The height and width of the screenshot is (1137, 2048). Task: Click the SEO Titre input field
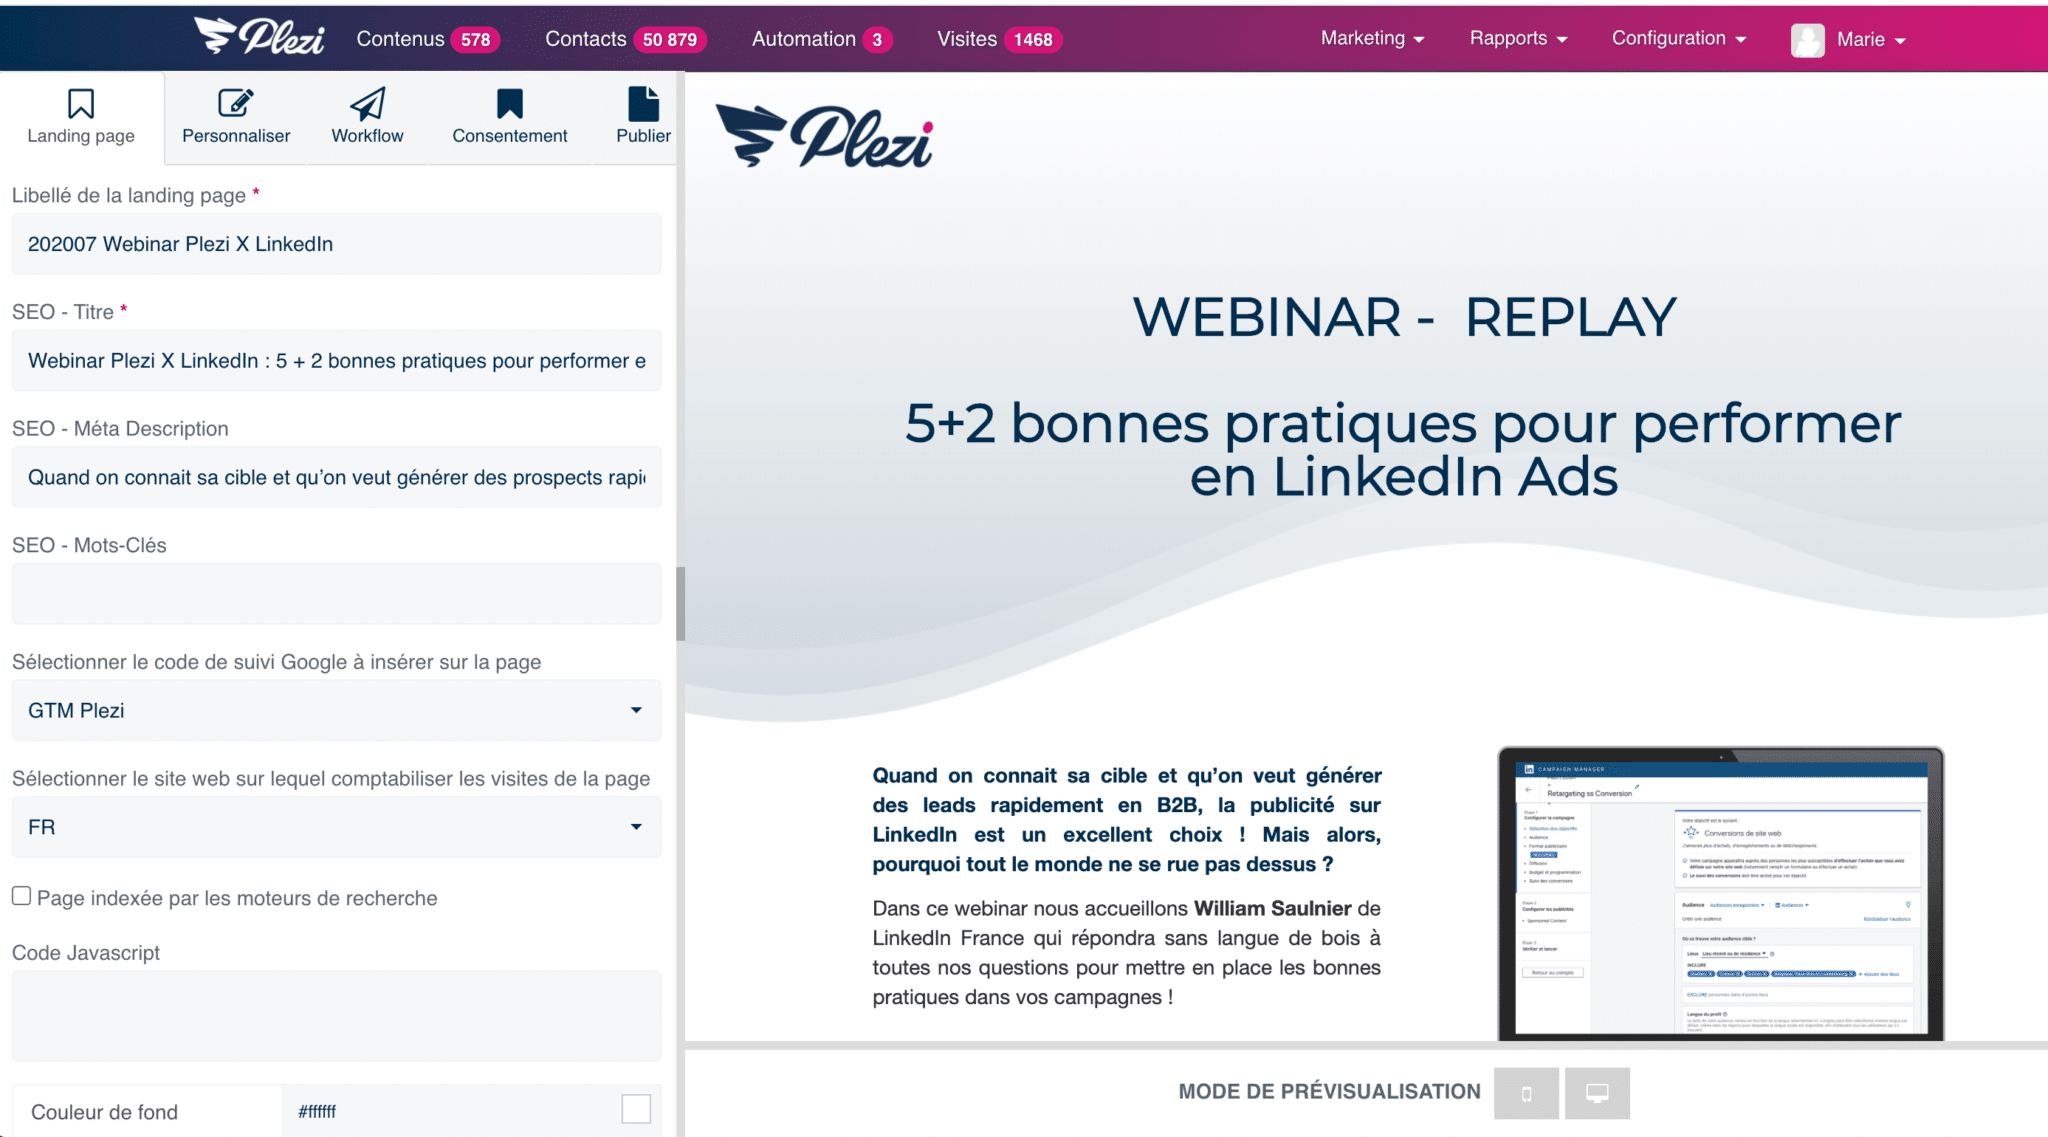(x=336, y=361)
